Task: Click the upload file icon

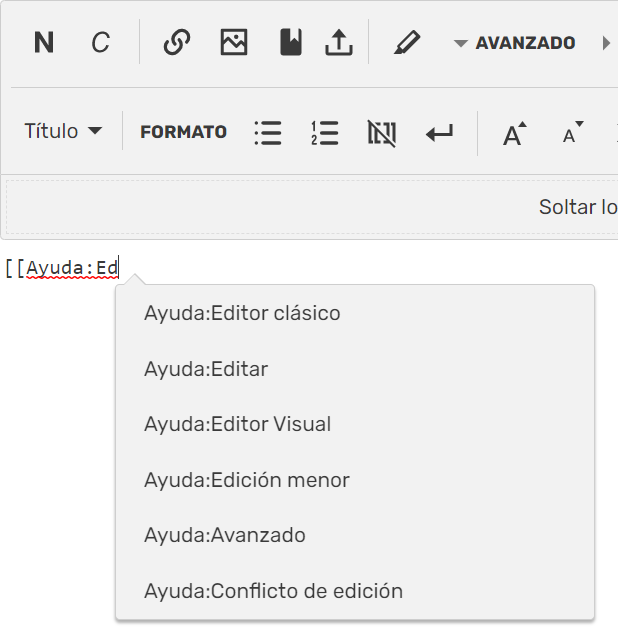Action: [339, 43]
